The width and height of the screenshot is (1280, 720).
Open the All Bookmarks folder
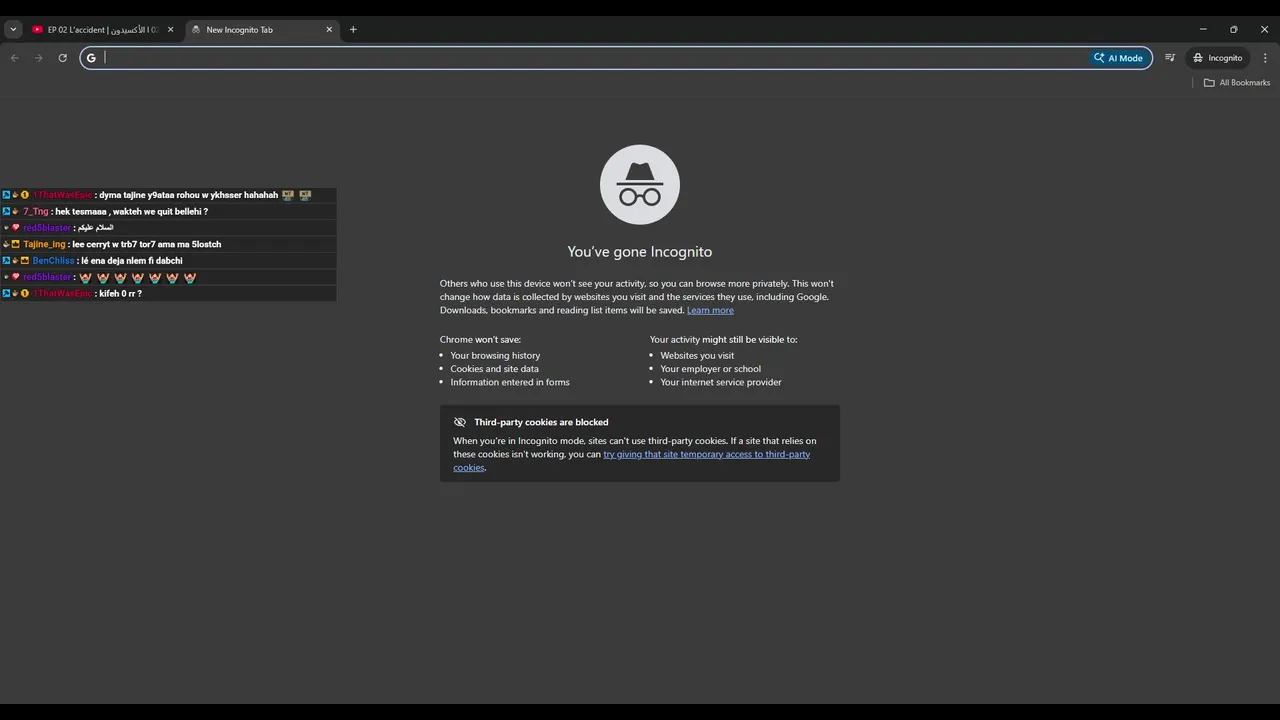point(1237,83)
